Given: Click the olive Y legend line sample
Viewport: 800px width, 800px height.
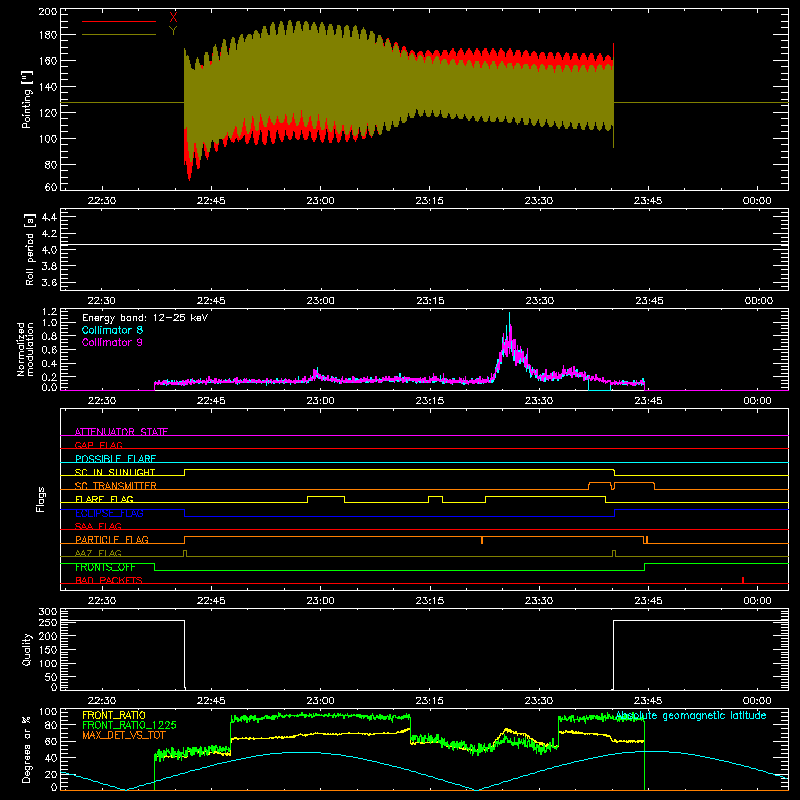Looking at the screenshot, I should click(119, 35).
